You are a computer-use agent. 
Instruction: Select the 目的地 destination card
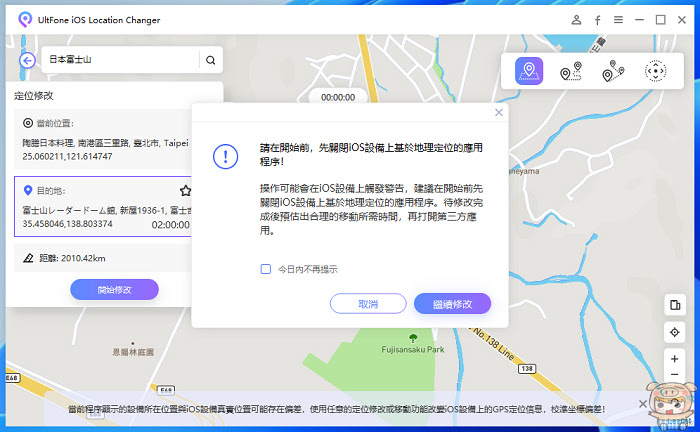(103, 207)
